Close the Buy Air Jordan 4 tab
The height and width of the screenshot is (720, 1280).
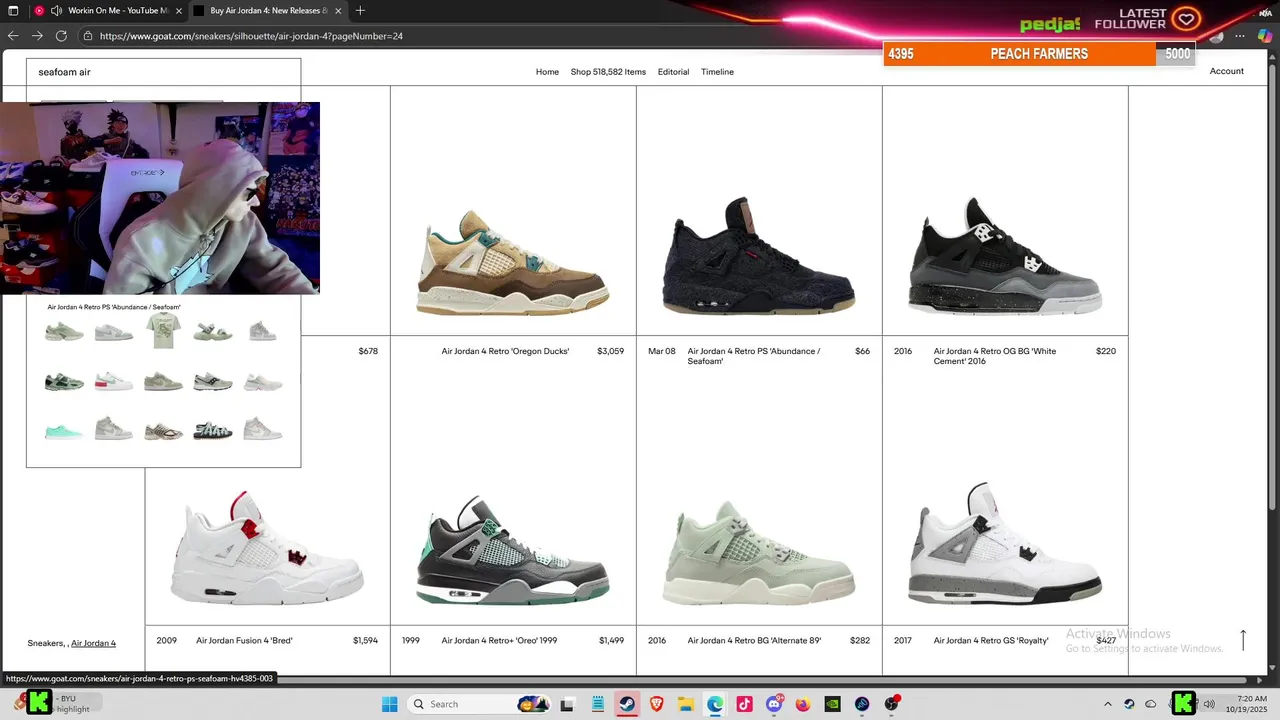coord(338,10)
